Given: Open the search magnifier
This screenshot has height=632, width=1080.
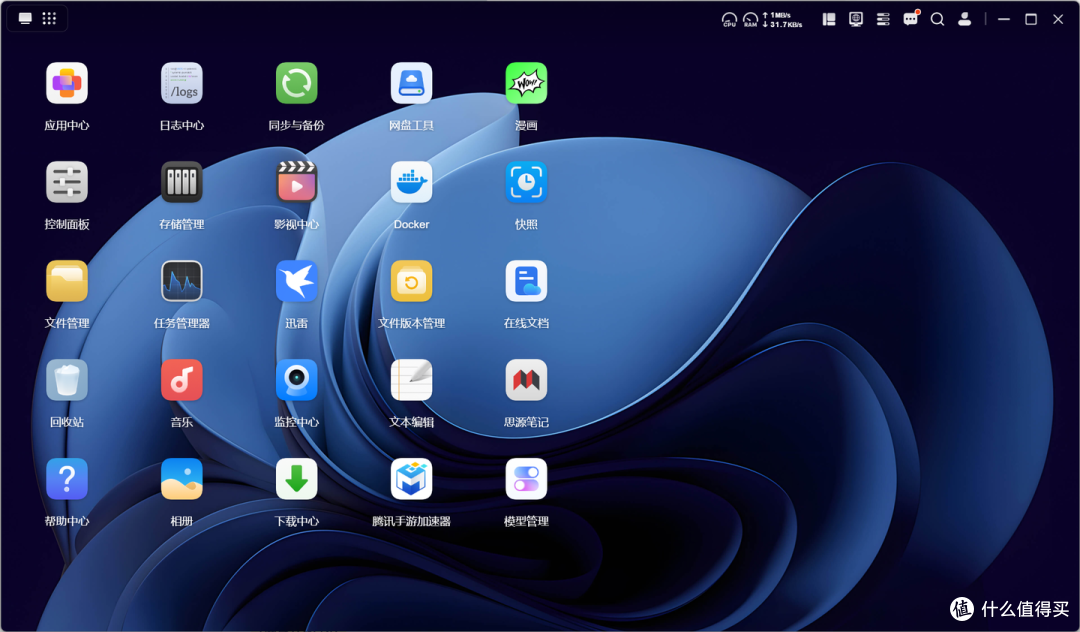Looking at the screenshot, I should [937, 19].
